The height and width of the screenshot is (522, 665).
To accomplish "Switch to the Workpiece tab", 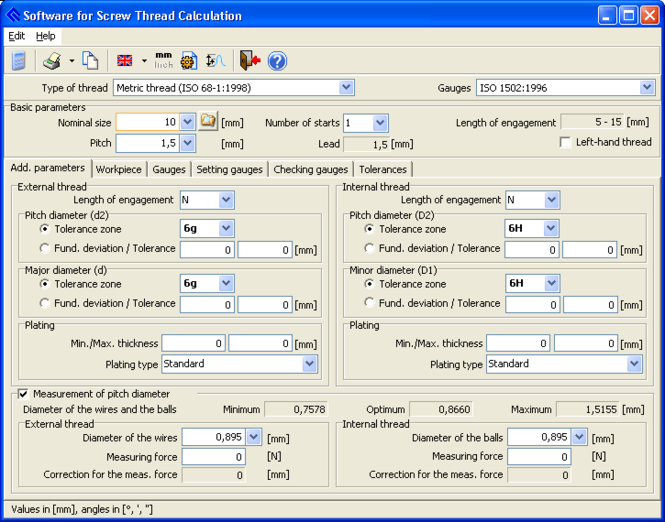I will pos(119,169).
